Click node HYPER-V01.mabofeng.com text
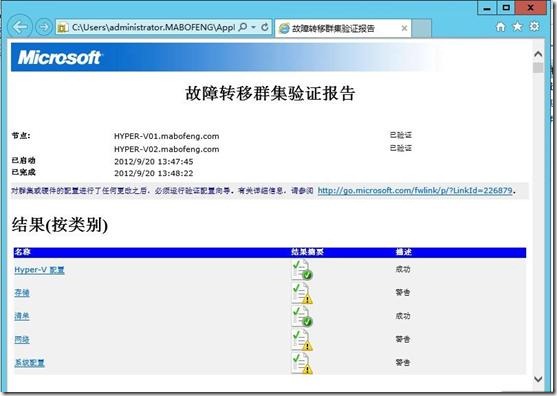This screenshot has height=396, width=557. click(x=167, y=136)
